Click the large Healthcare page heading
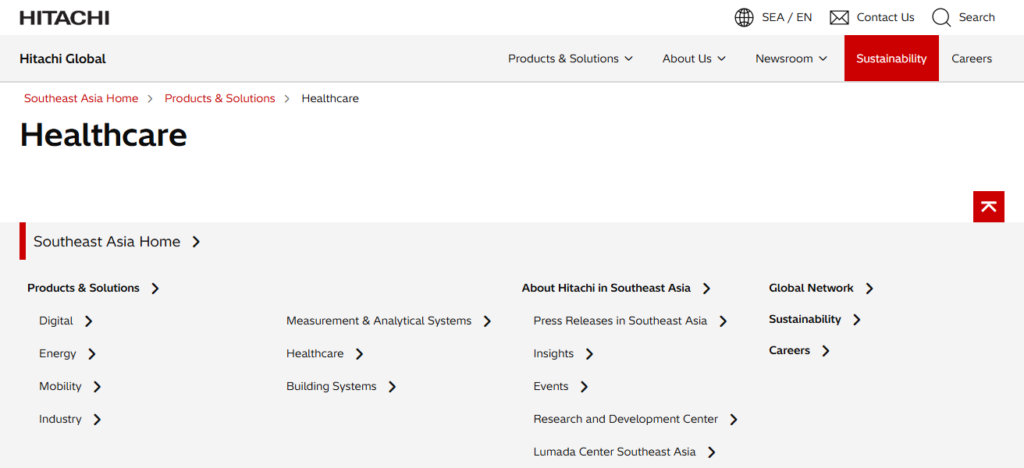 pos(104,135)
